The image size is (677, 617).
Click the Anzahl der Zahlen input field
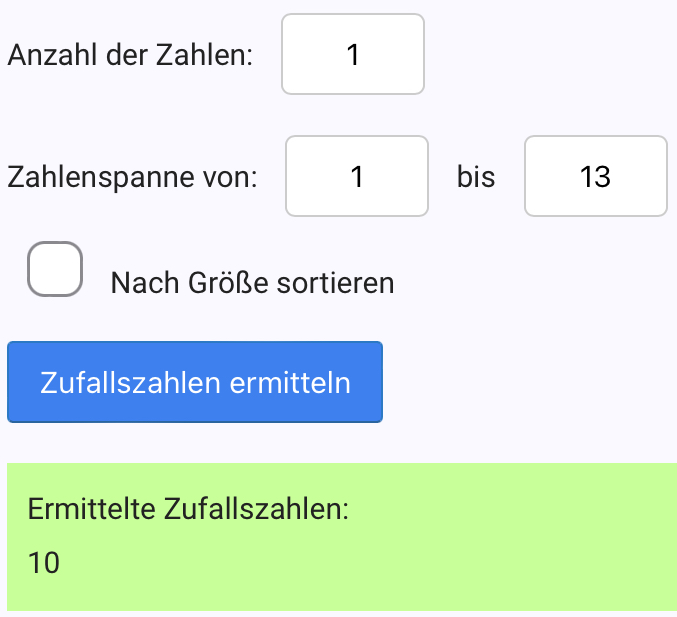point(353,54)
